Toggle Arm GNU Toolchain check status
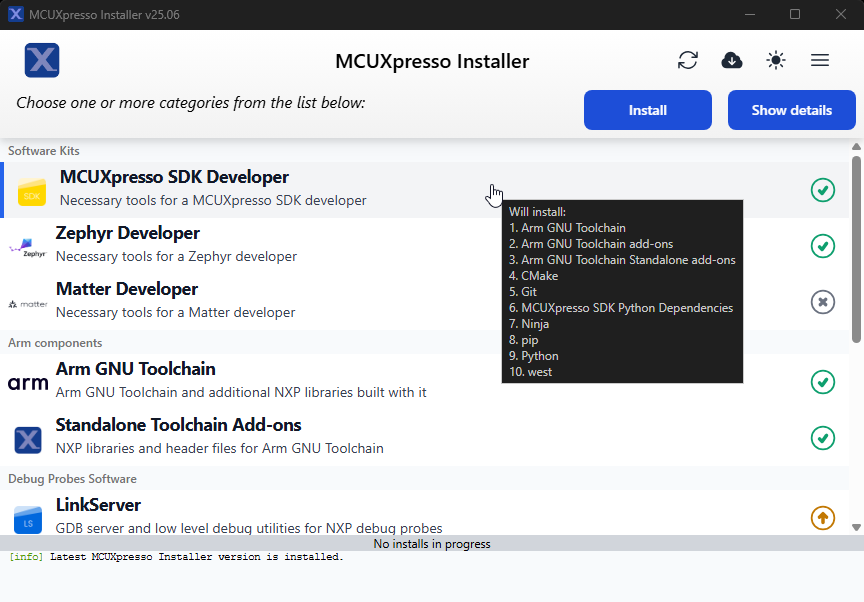Viewport: 864px width, 602px height. click(823, 382)
